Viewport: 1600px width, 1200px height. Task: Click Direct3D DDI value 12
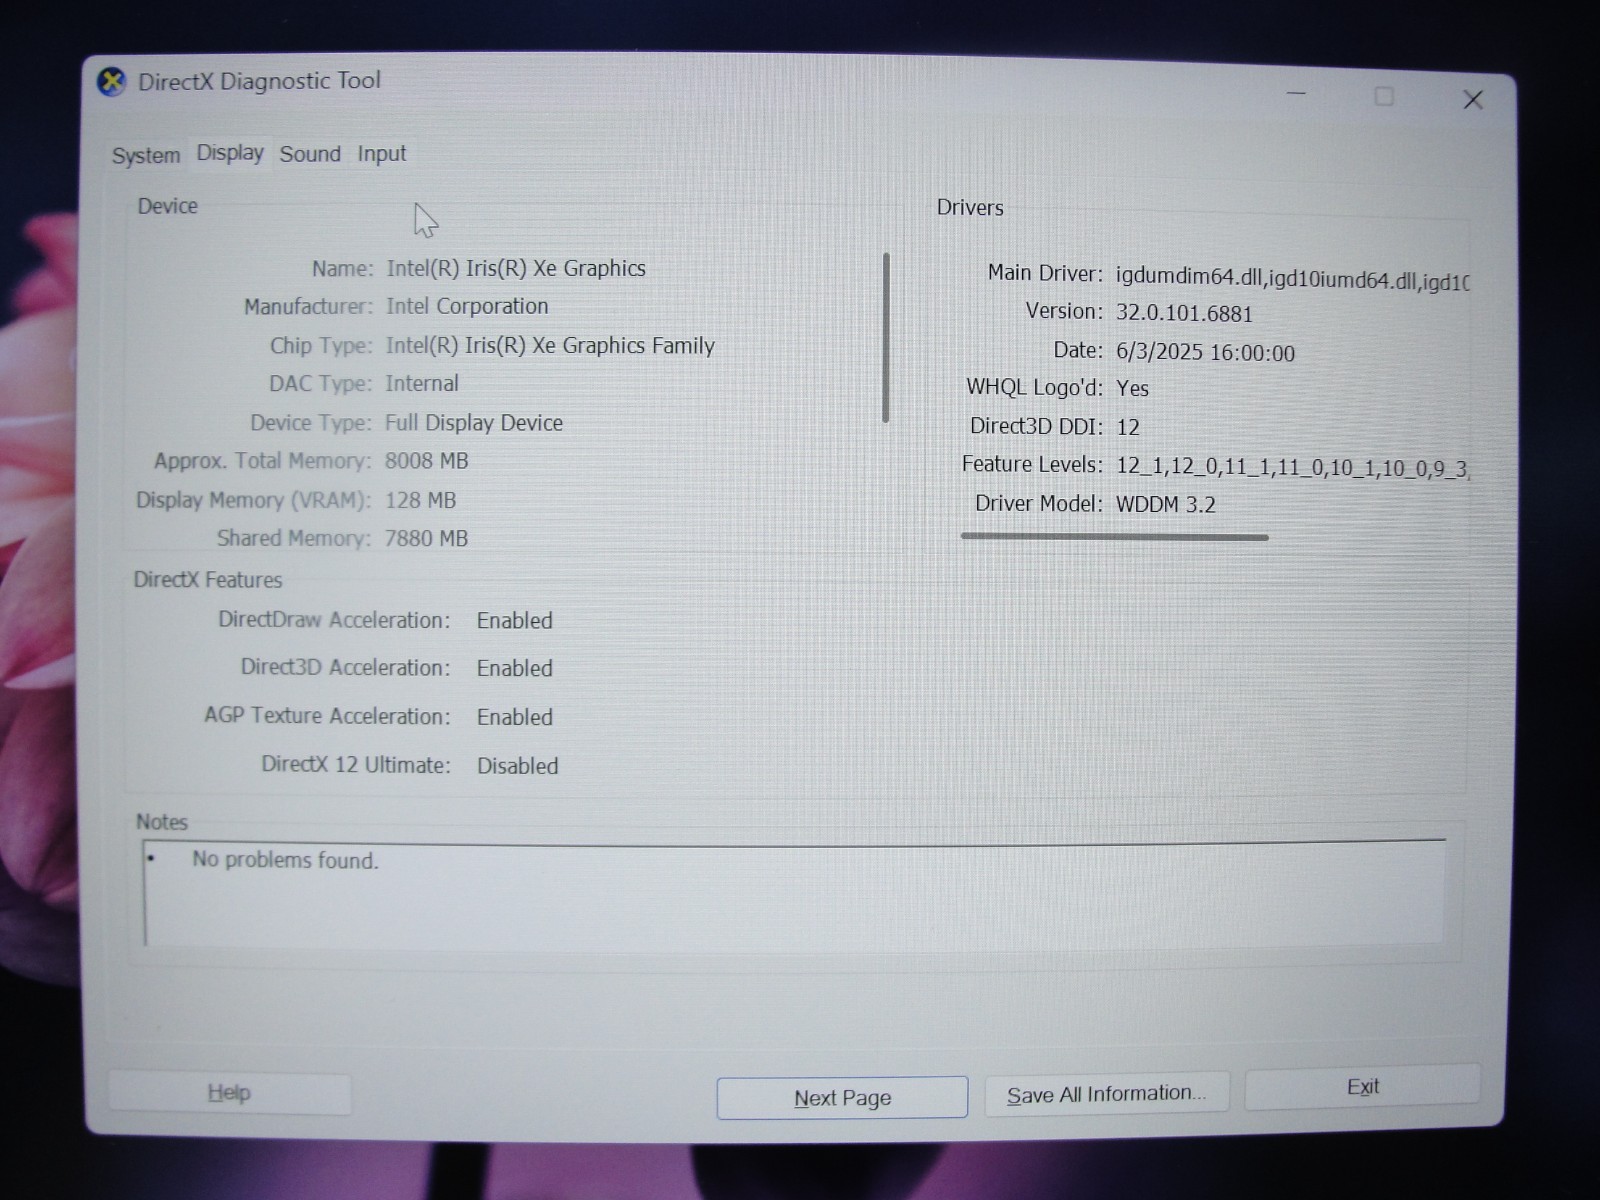click(x=1128, y=427)
